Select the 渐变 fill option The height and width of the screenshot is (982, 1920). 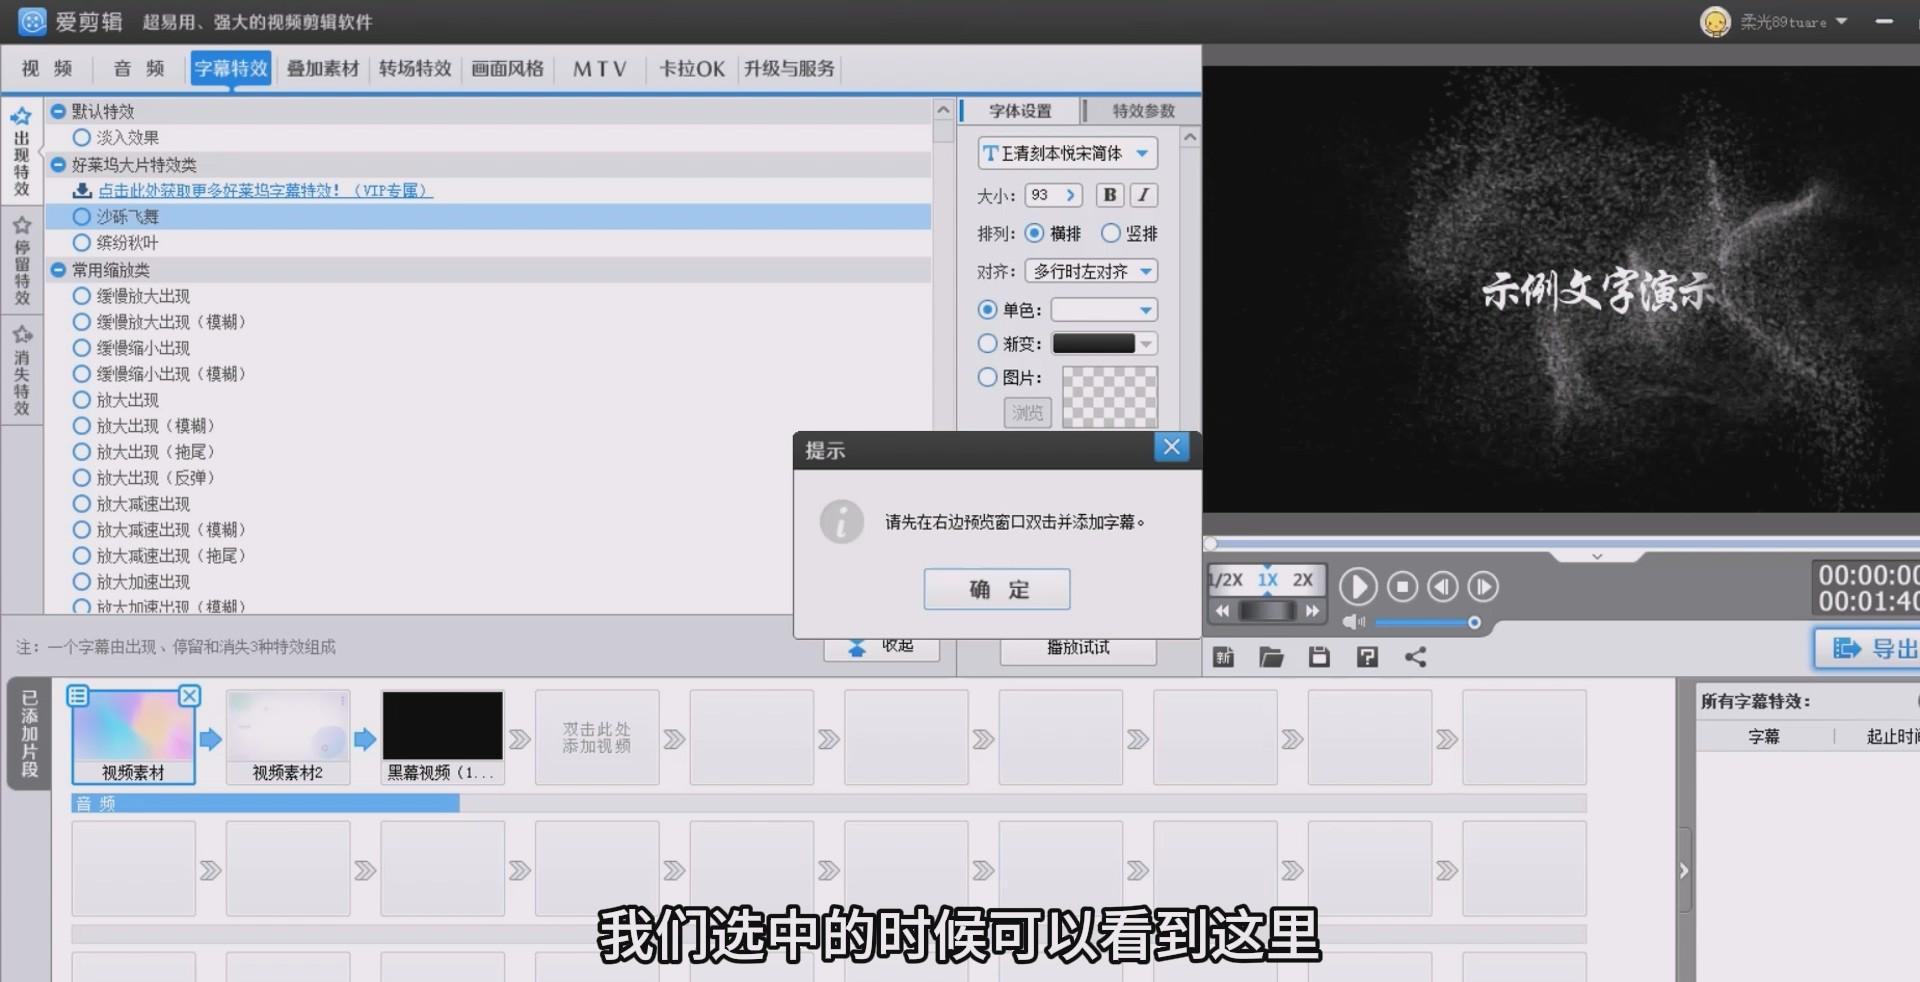[x=987, y=343]
